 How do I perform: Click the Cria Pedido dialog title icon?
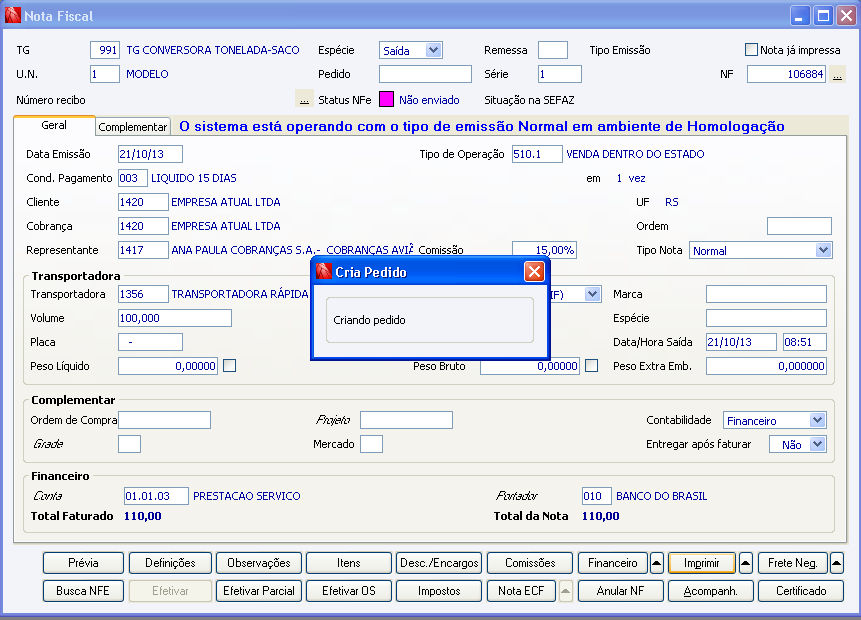pyautogui.click(x=324, y=271)
